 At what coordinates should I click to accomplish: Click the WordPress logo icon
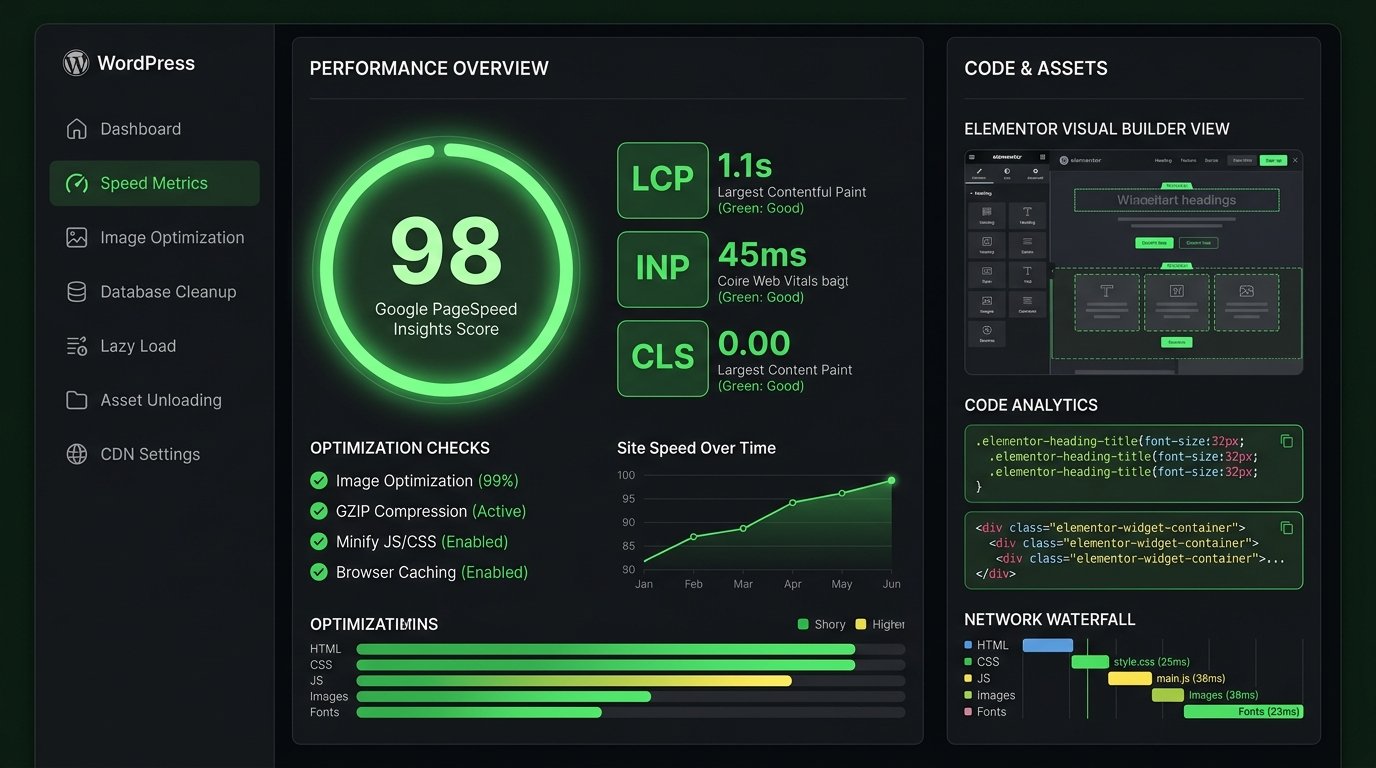coord(76,63)
